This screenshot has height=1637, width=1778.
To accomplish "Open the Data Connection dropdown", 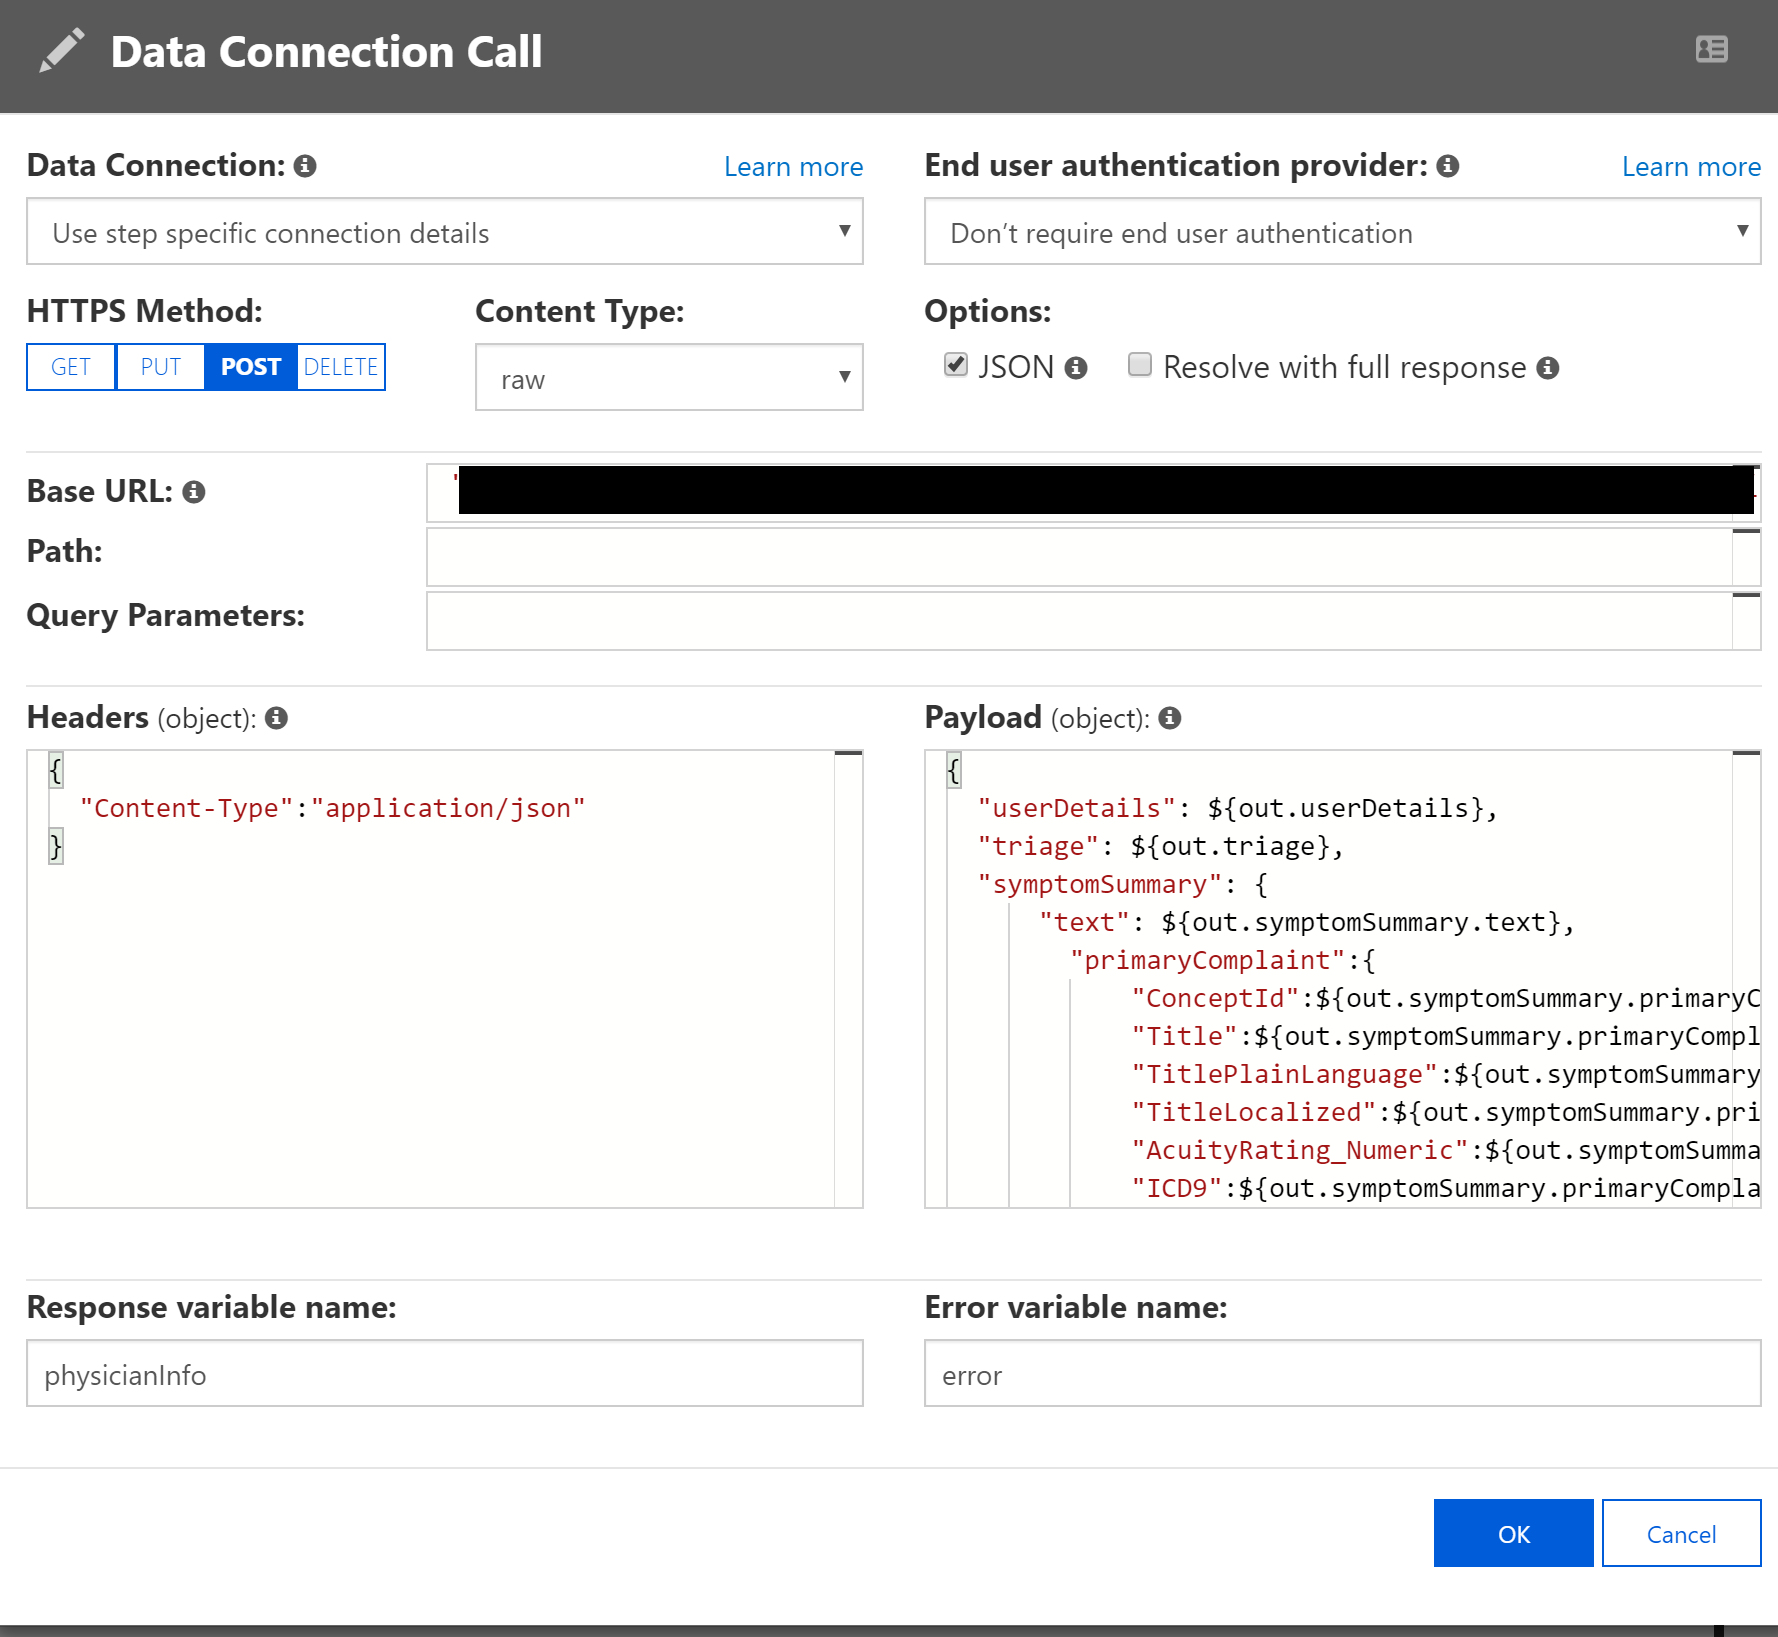I will tap(445, 232).
